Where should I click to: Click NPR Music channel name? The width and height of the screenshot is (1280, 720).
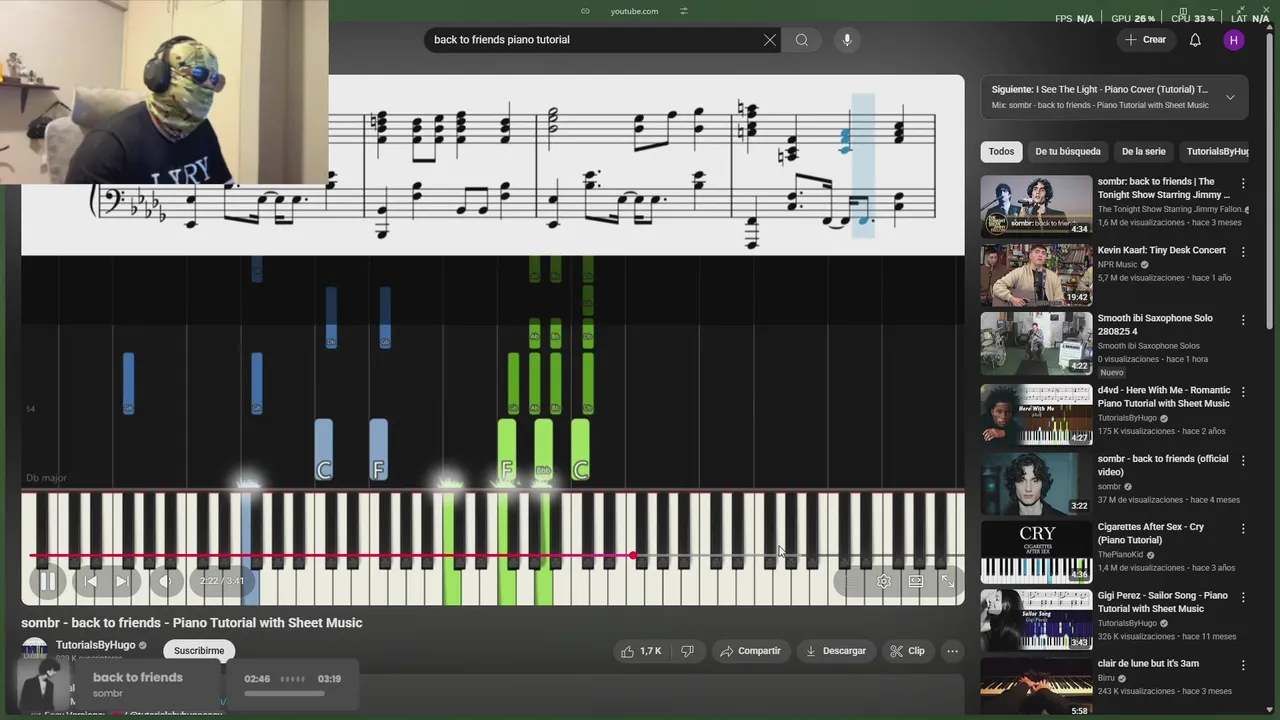coord(1119,265)
